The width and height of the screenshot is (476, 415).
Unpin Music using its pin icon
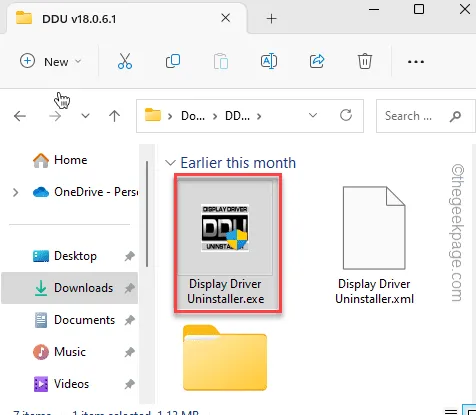[129, 352]
